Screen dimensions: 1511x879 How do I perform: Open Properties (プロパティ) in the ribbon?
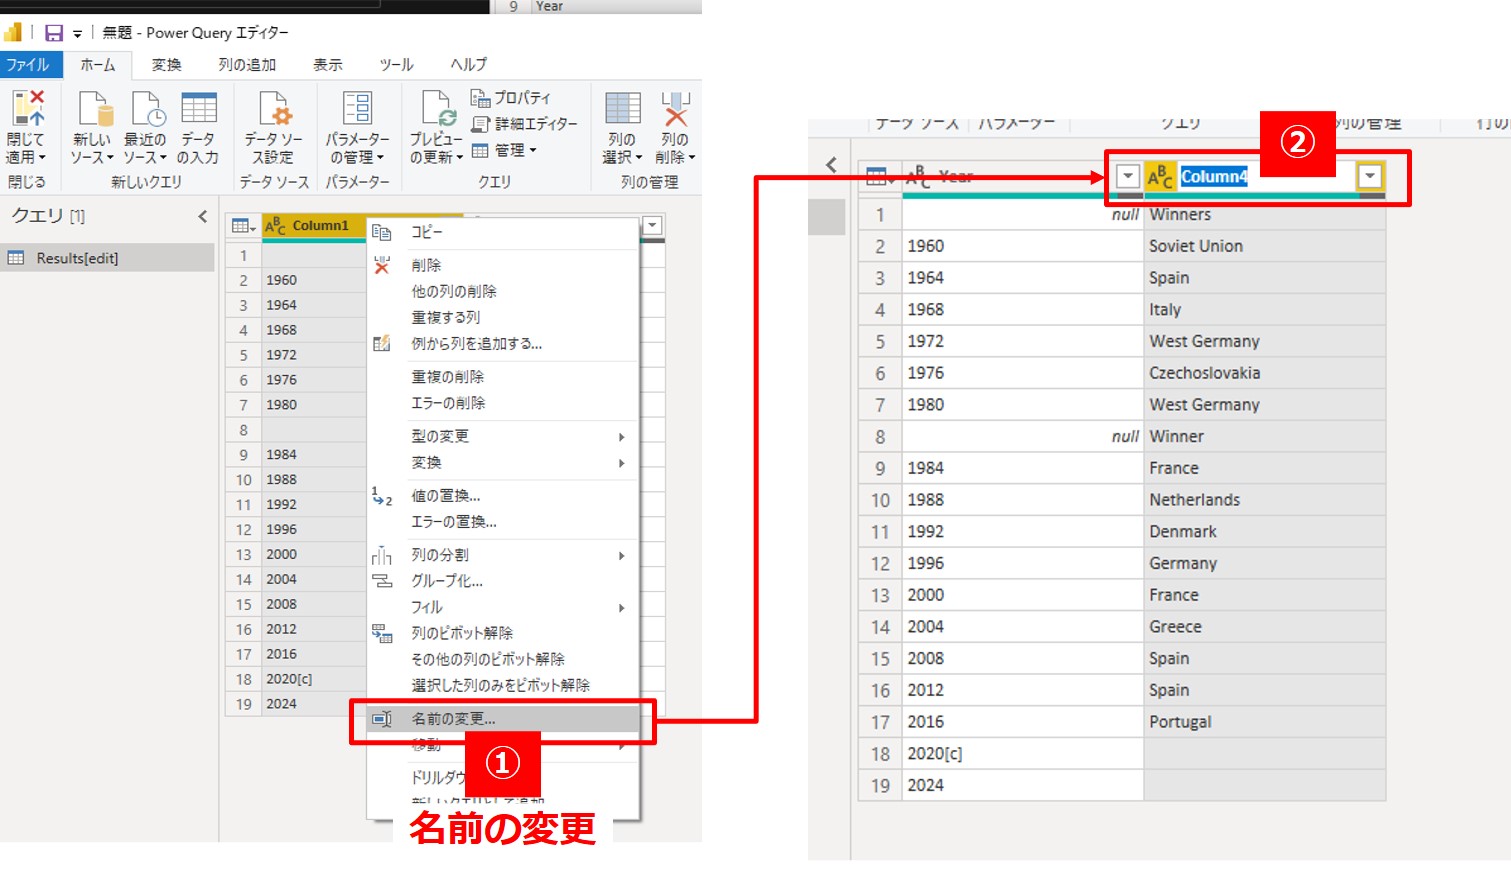[x=511, y=98]
